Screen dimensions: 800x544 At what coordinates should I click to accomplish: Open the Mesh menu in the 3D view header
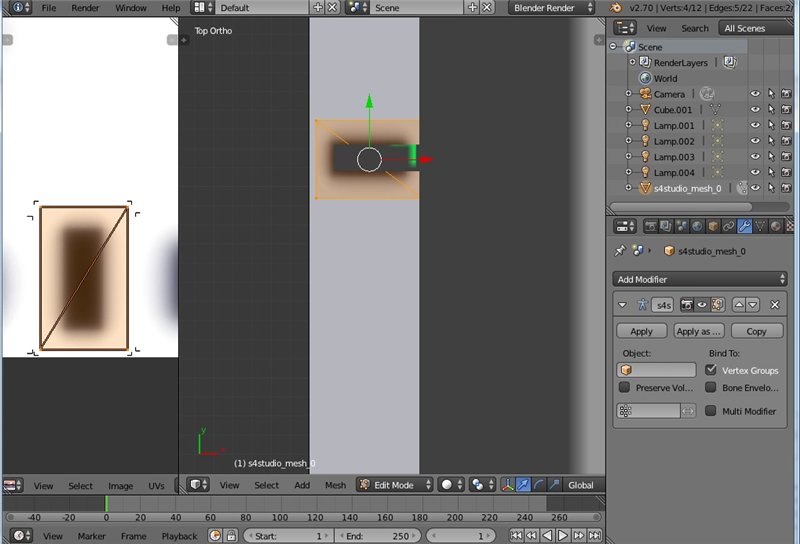point(335,485)
